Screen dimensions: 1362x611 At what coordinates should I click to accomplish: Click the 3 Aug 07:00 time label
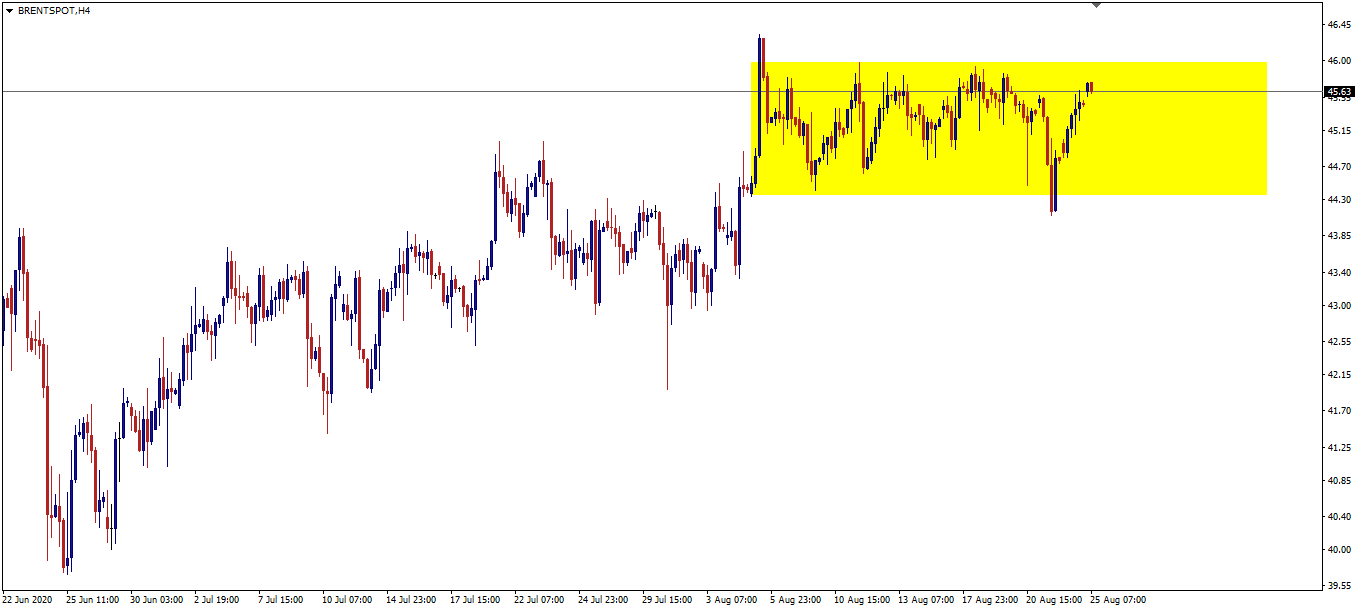click(x=731, y=601)
